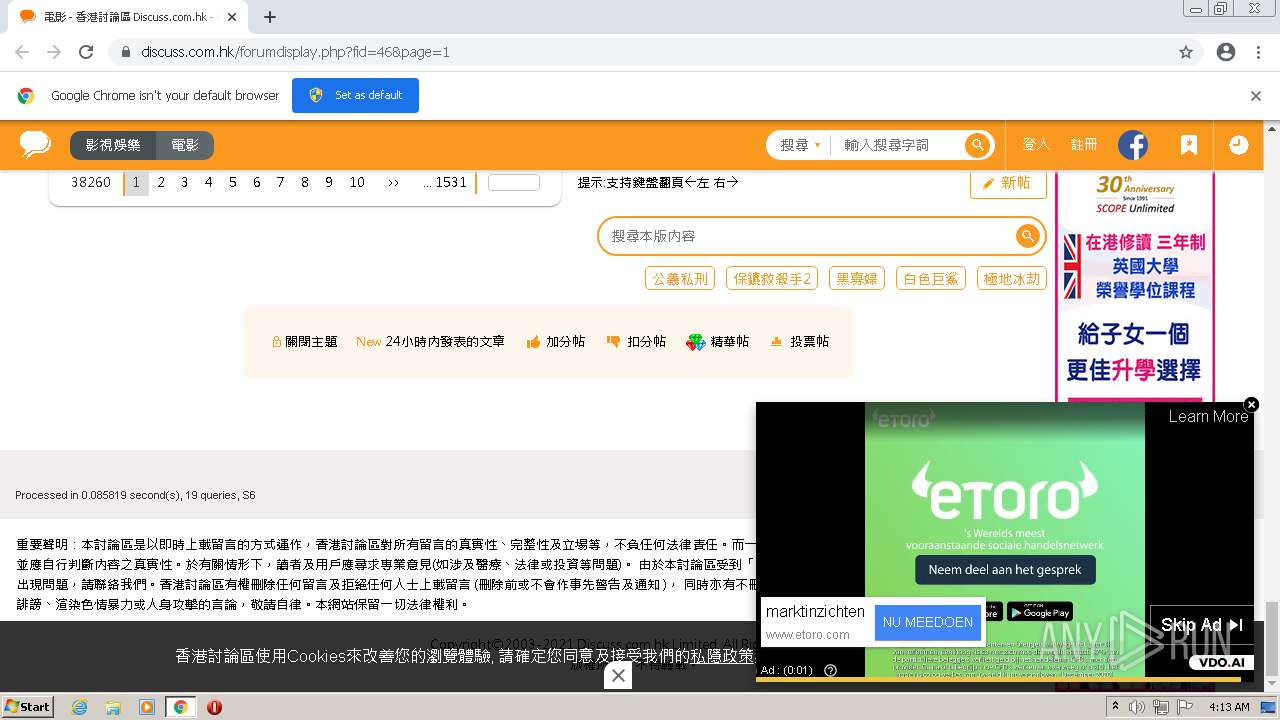The image size is (1280, 720).
Task: Open the Windows Start menu
Action: coord(28,707)
